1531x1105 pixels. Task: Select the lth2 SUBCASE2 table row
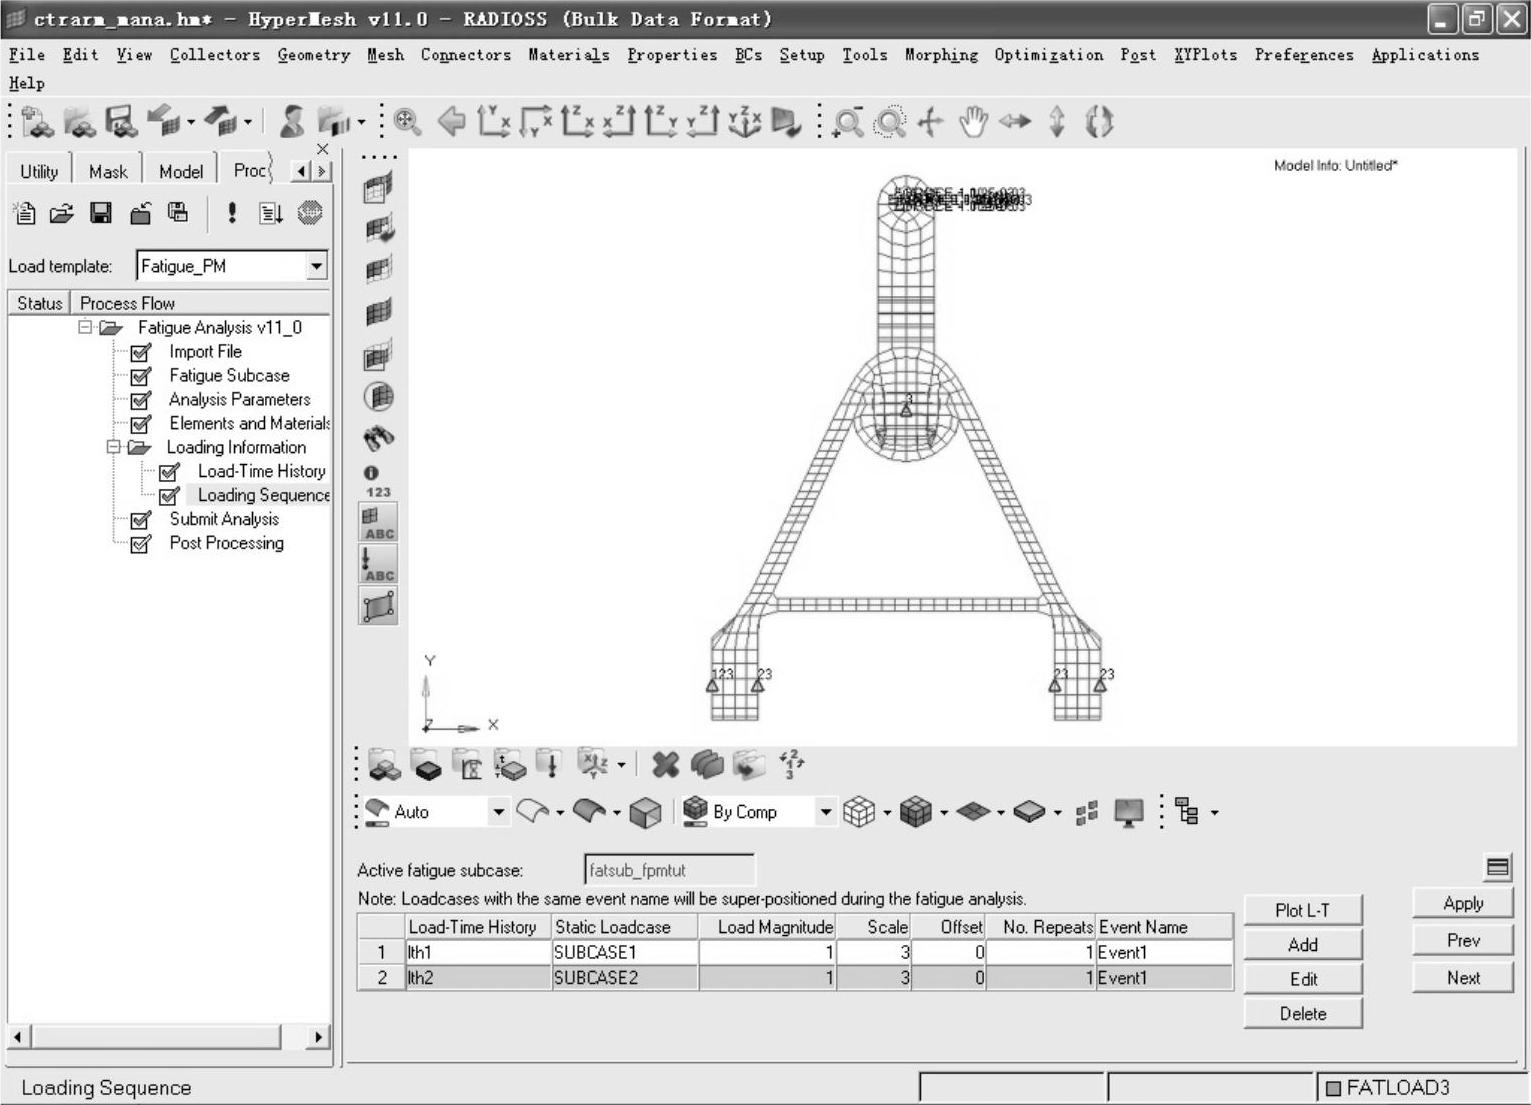tap(620, 978)
